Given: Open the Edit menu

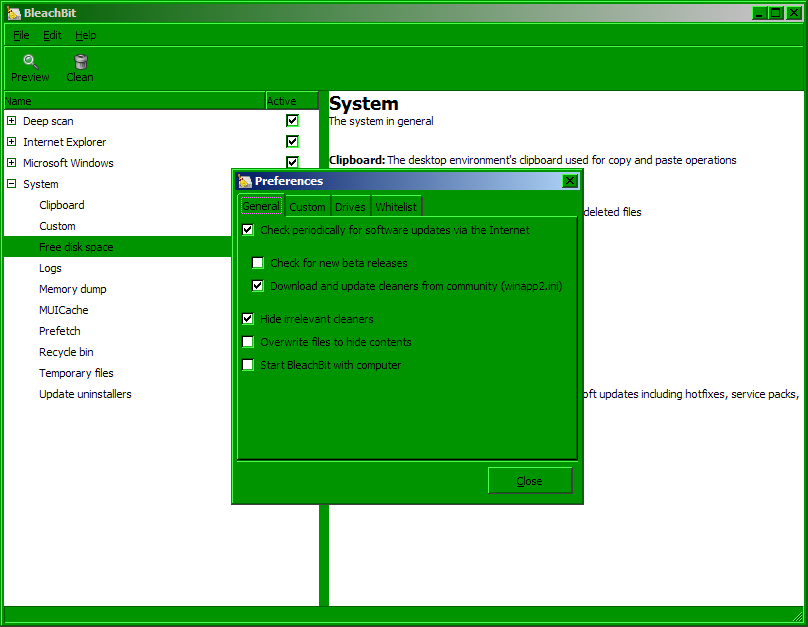Looking at the screenshot, I should tap(52, 36).
